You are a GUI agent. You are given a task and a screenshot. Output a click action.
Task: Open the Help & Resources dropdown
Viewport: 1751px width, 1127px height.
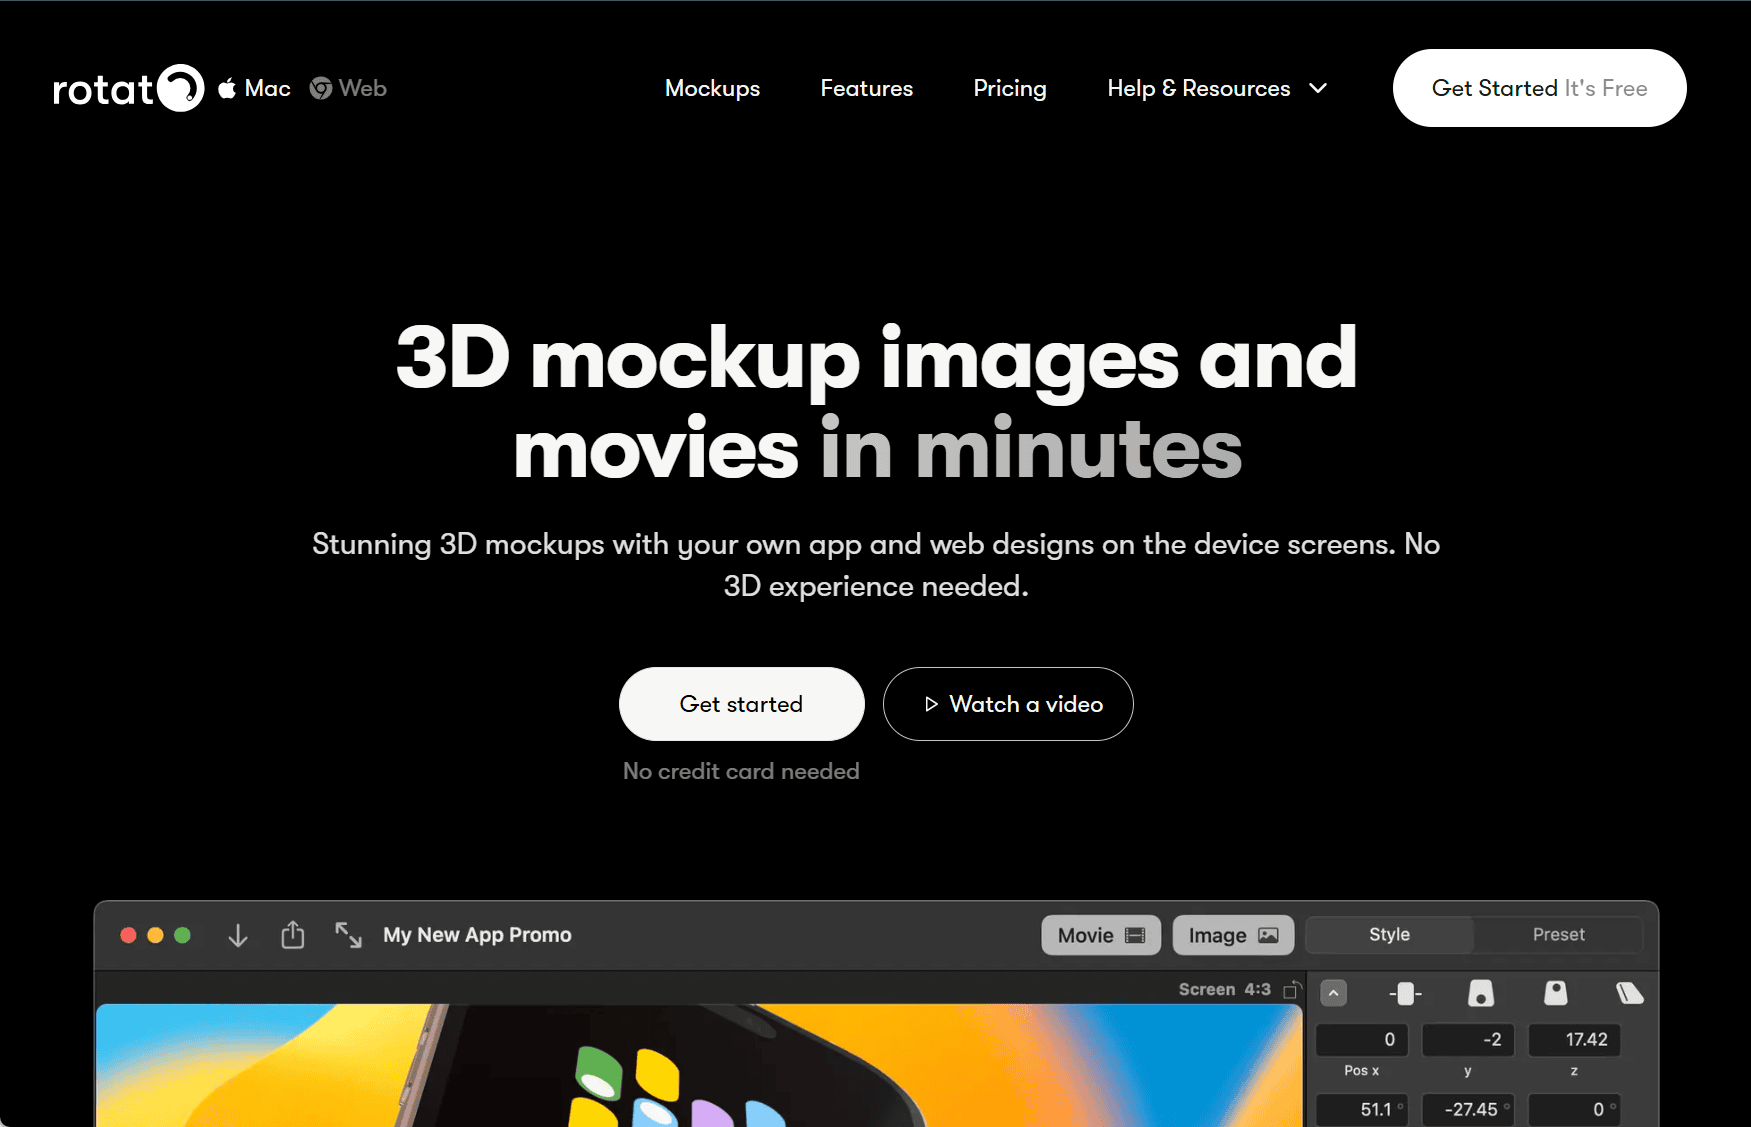[x=1217, y=89]
